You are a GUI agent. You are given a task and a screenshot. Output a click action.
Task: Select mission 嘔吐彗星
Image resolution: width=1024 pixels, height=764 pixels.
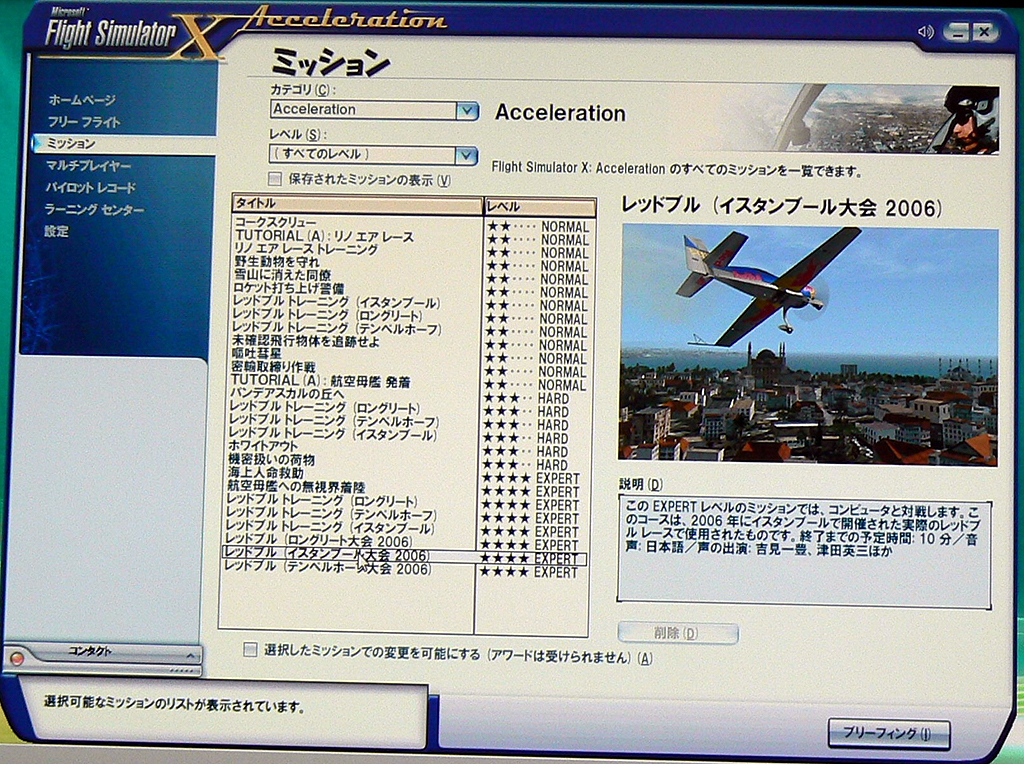click(256, 354)
